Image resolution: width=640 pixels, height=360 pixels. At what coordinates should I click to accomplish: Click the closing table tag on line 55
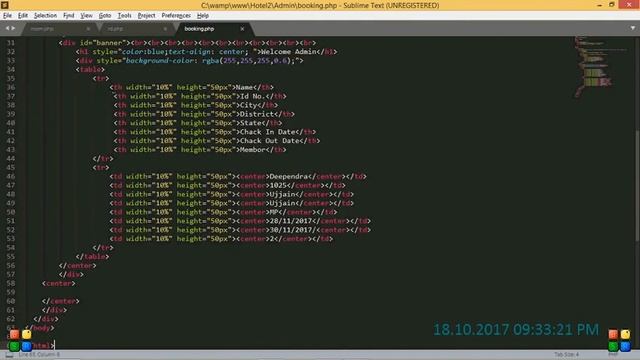coord(92,257)
